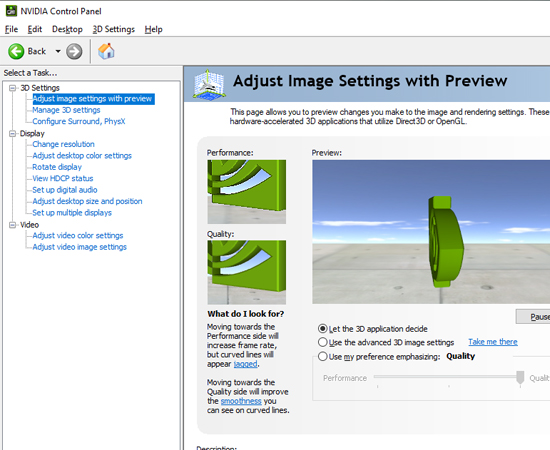Select the Performance preview thumbnail
The height and width of the screenshot is (450, 550).
[247, 192]
